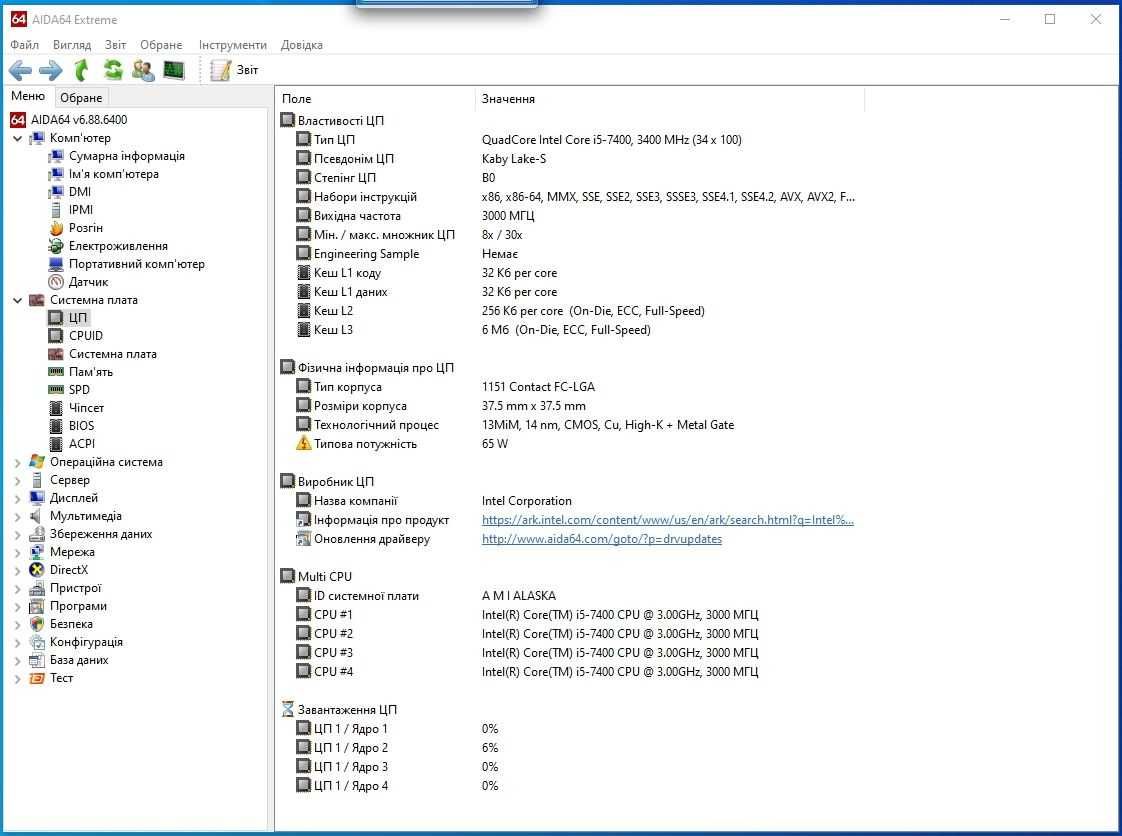Open the Звіт menu in menu bar
1122x836 pixels.
point(115,44)
